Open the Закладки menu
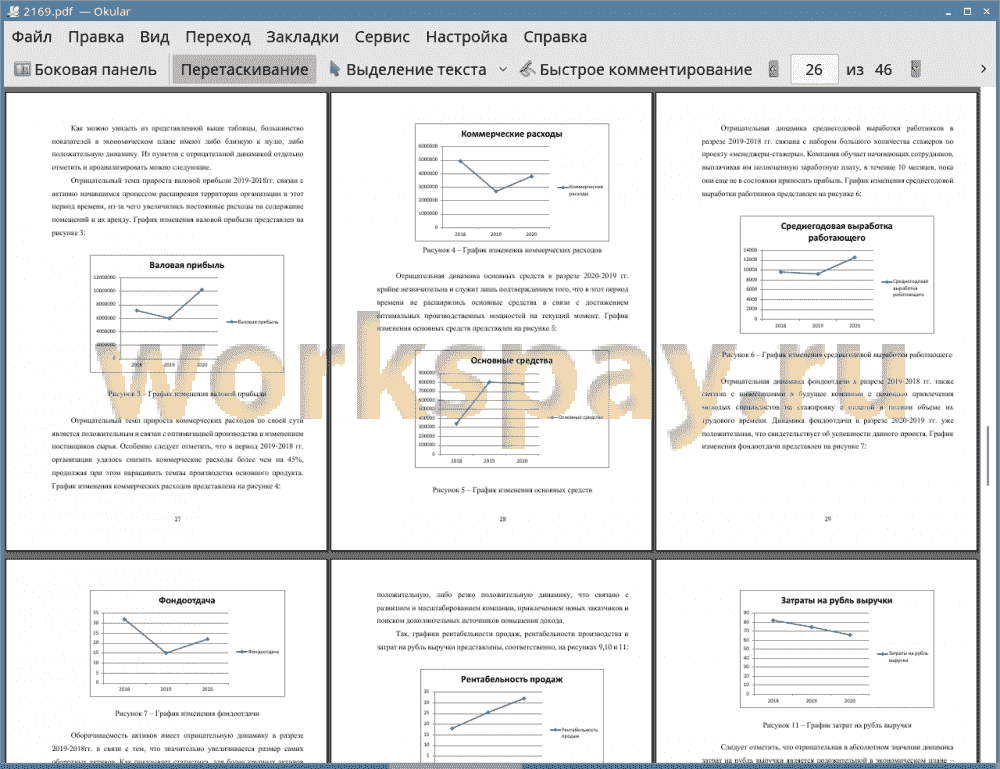 click(x=302, y=37)
